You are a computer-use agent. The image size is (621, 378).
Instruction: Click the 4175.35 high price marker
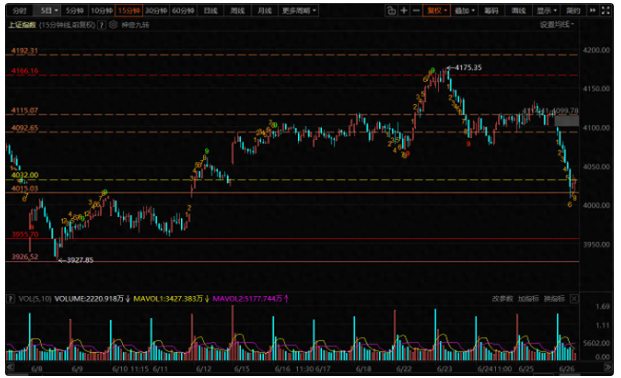(468, 68)
